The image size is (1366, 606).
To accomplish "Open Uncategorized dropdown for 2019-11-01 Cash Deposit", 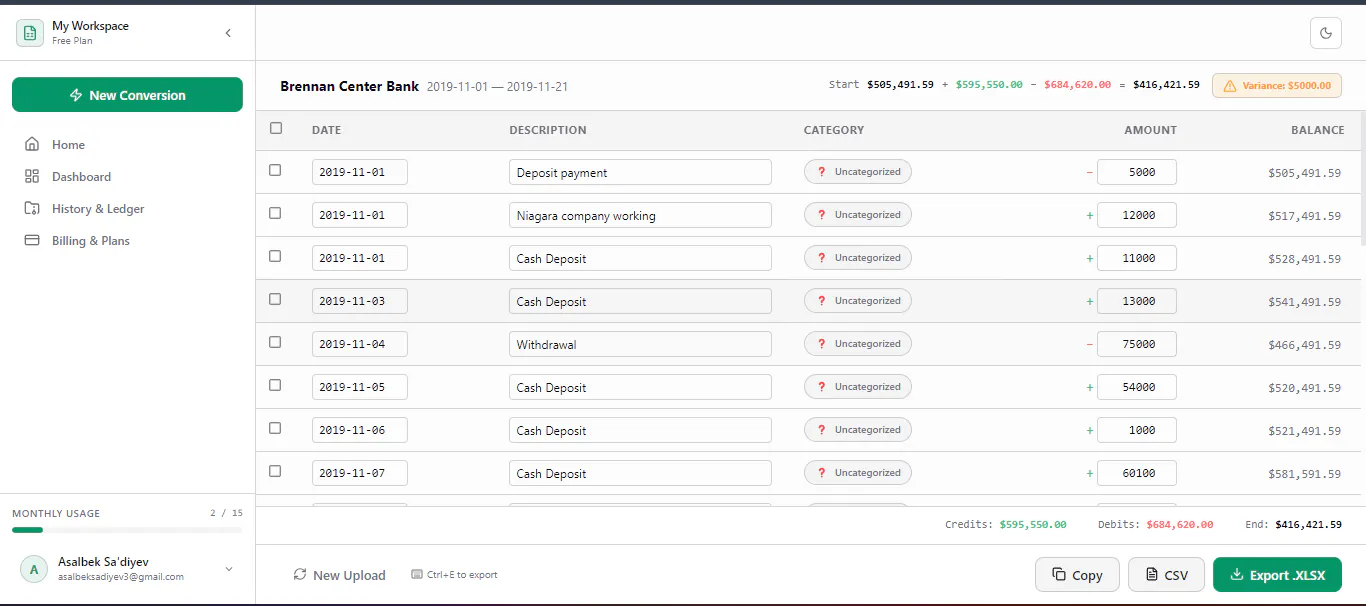I will point(858,258).
